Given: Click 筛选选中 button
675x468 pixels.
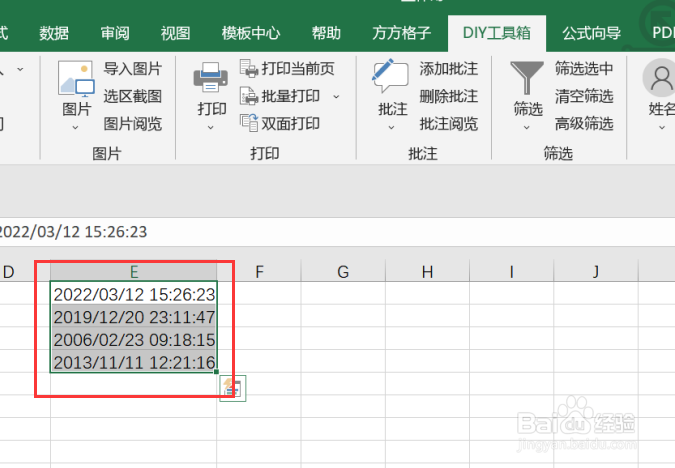Looking at the screenshot, I should pyautogui.click(x=584, y=68).
